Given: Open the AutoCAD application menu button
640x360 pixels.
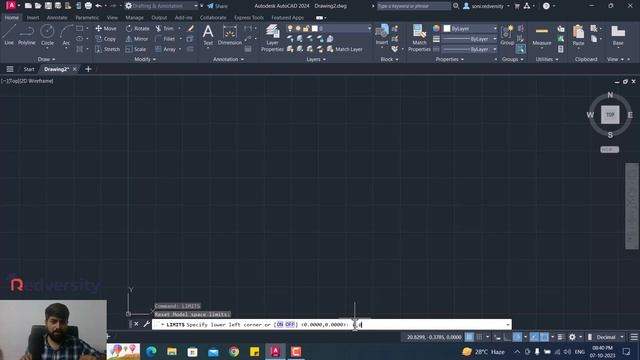Looking at the screenshot, I should point(11,5).
